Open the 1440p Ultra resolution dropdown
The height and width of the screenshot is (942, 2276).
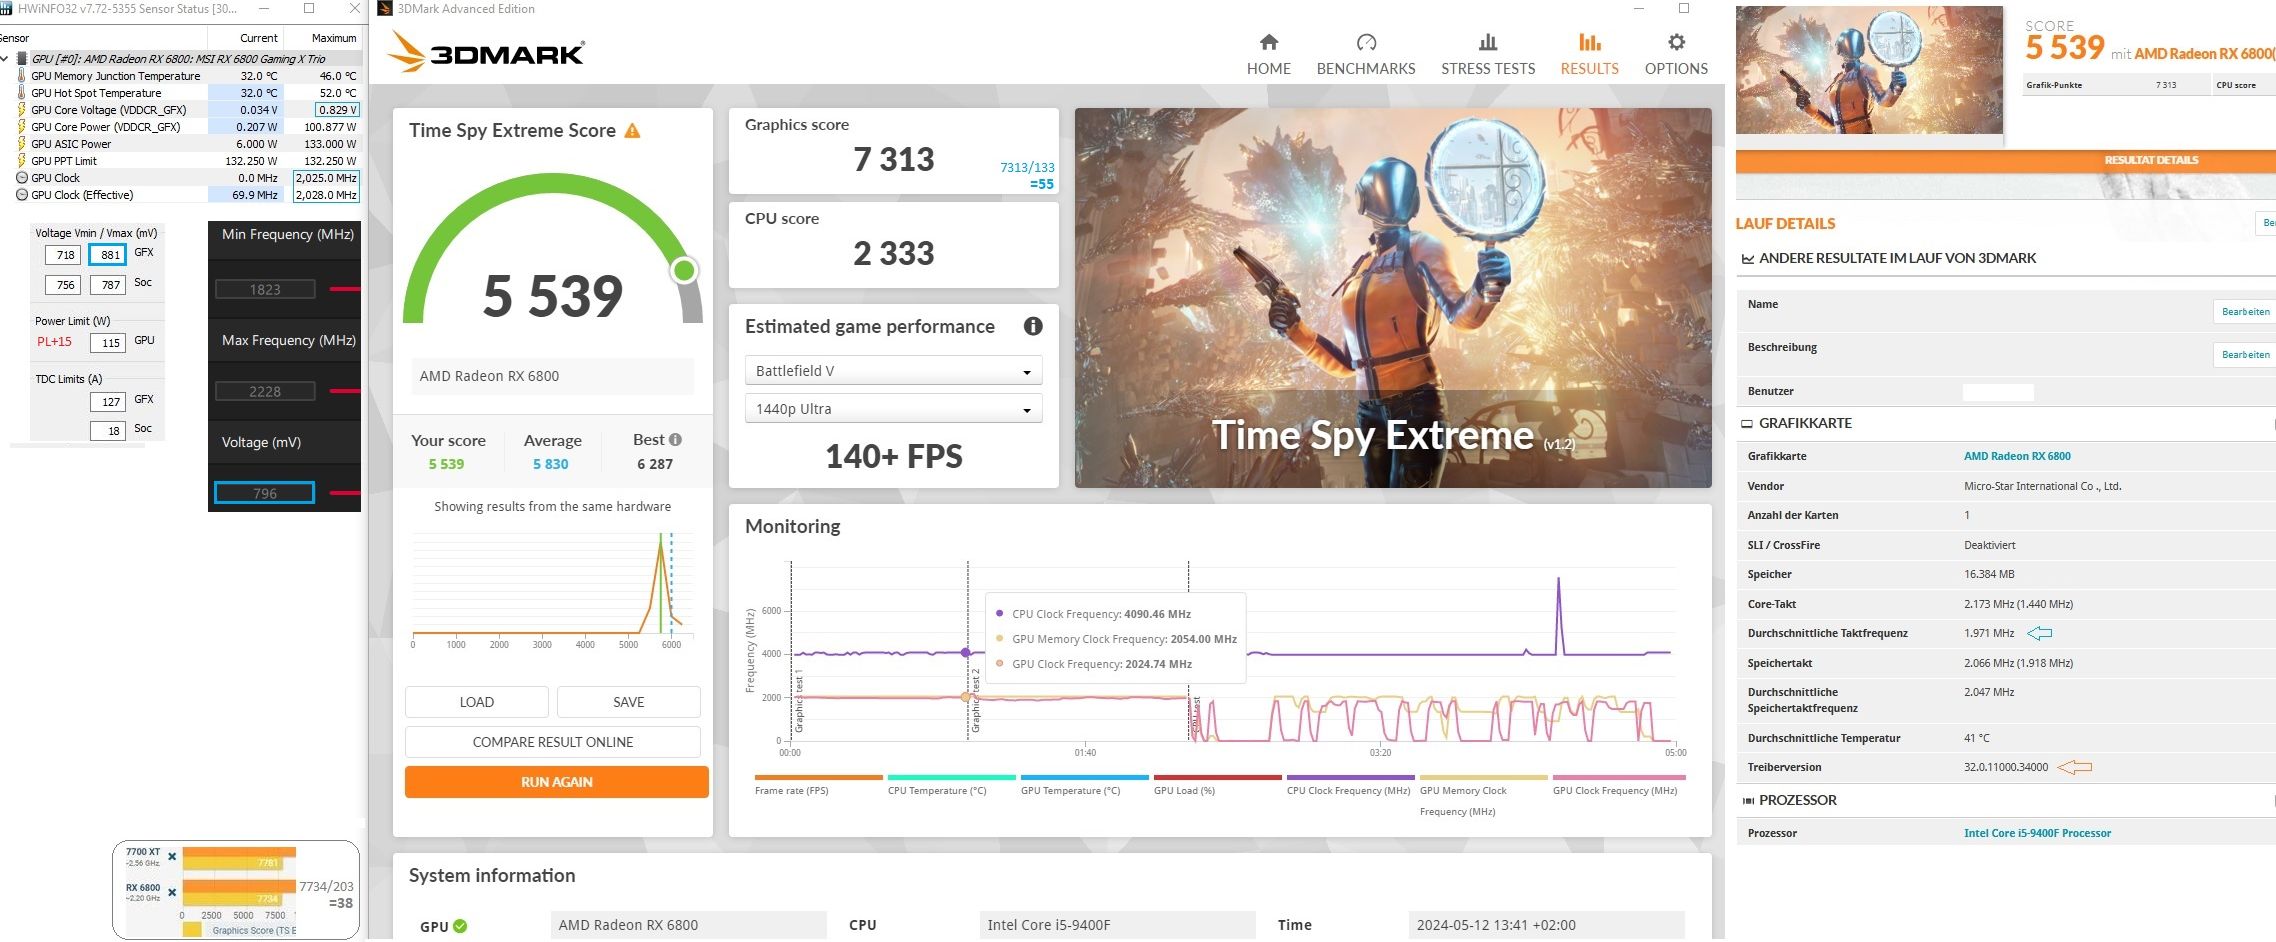893,409
